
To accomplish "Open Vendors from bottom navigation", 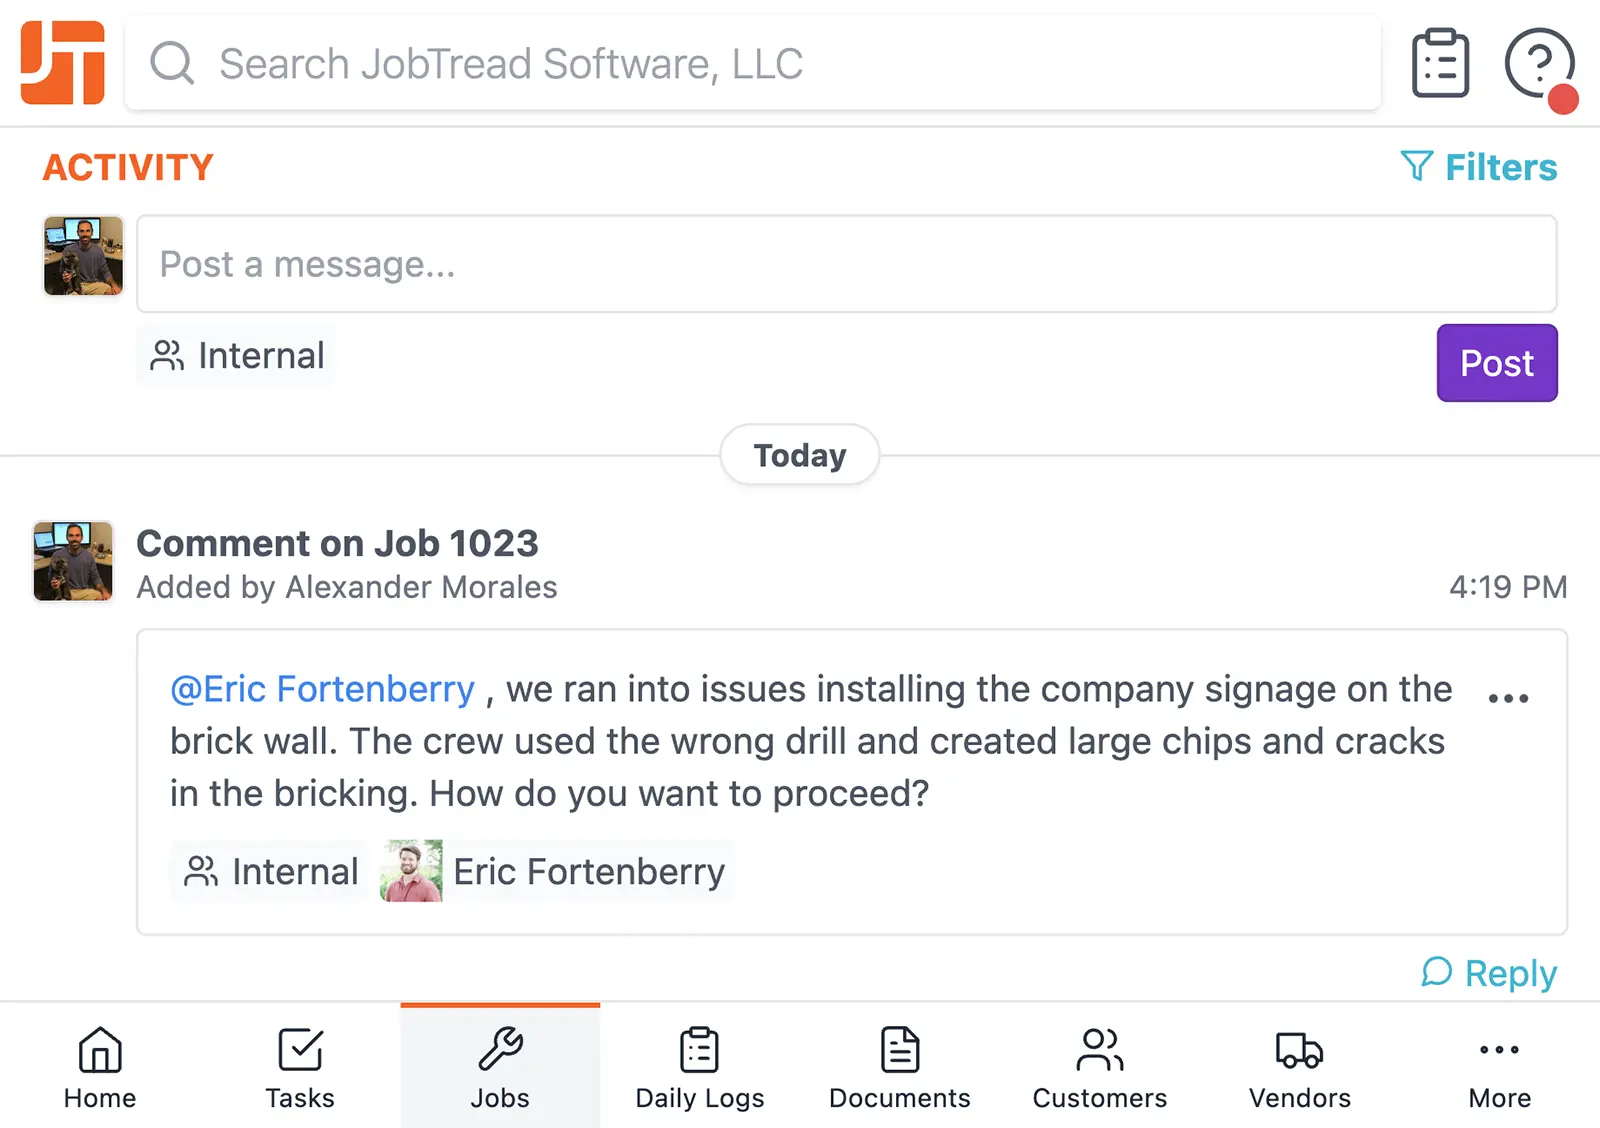I will pyautogui.click(x=1300, y=1068).
